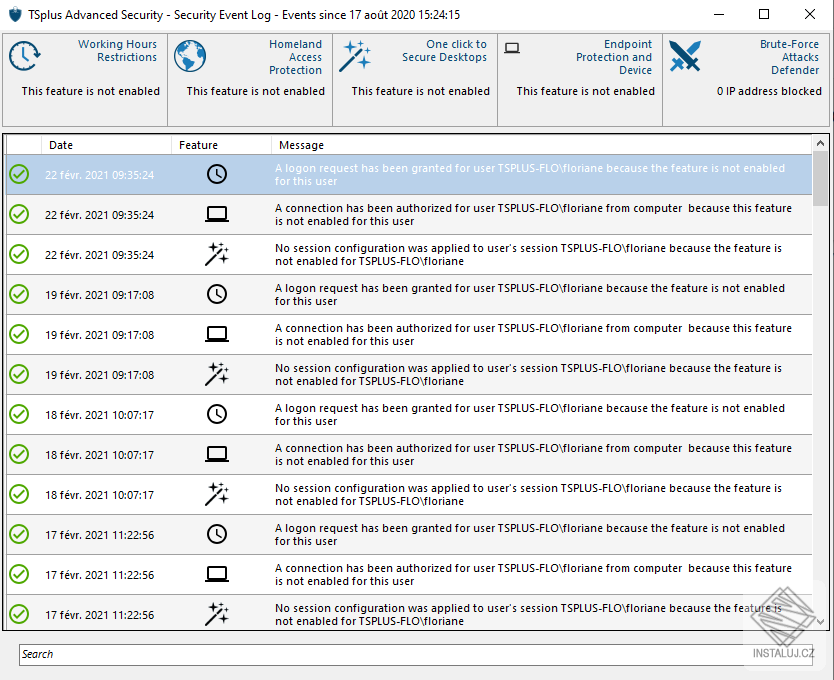The image size is (834, 680).
Task: Click 'This feature is not enabled' under Secure Desktops
Action: (420, 91)
